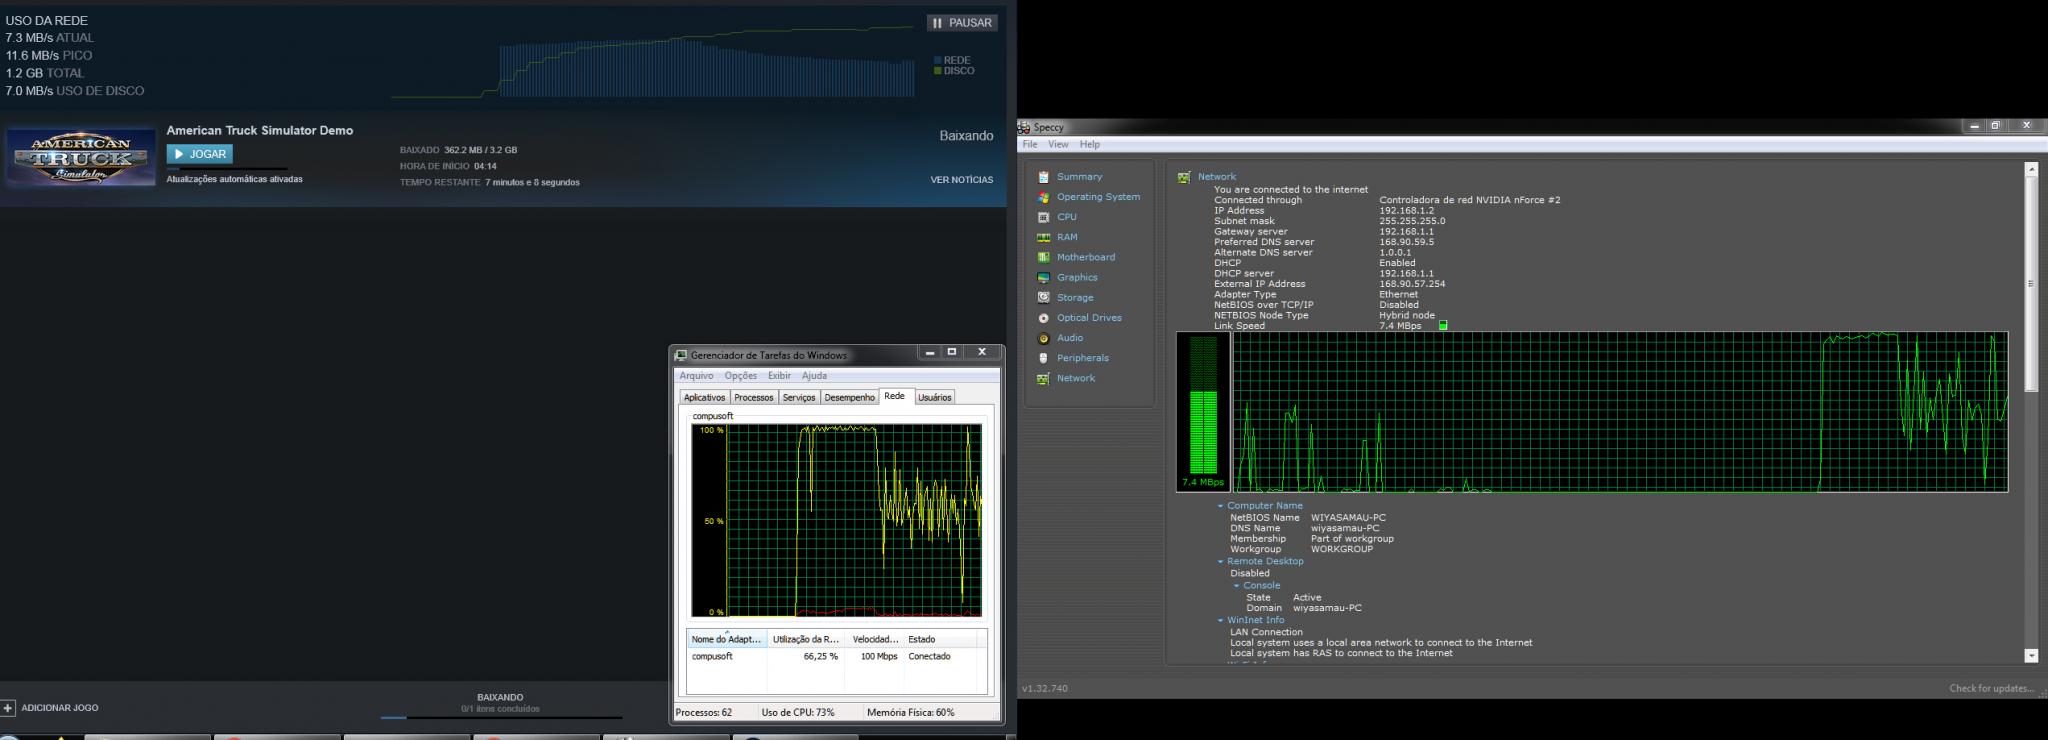2048x740 pixels.
Task: Collapse the WinInet Info section
Action: 1220,620
